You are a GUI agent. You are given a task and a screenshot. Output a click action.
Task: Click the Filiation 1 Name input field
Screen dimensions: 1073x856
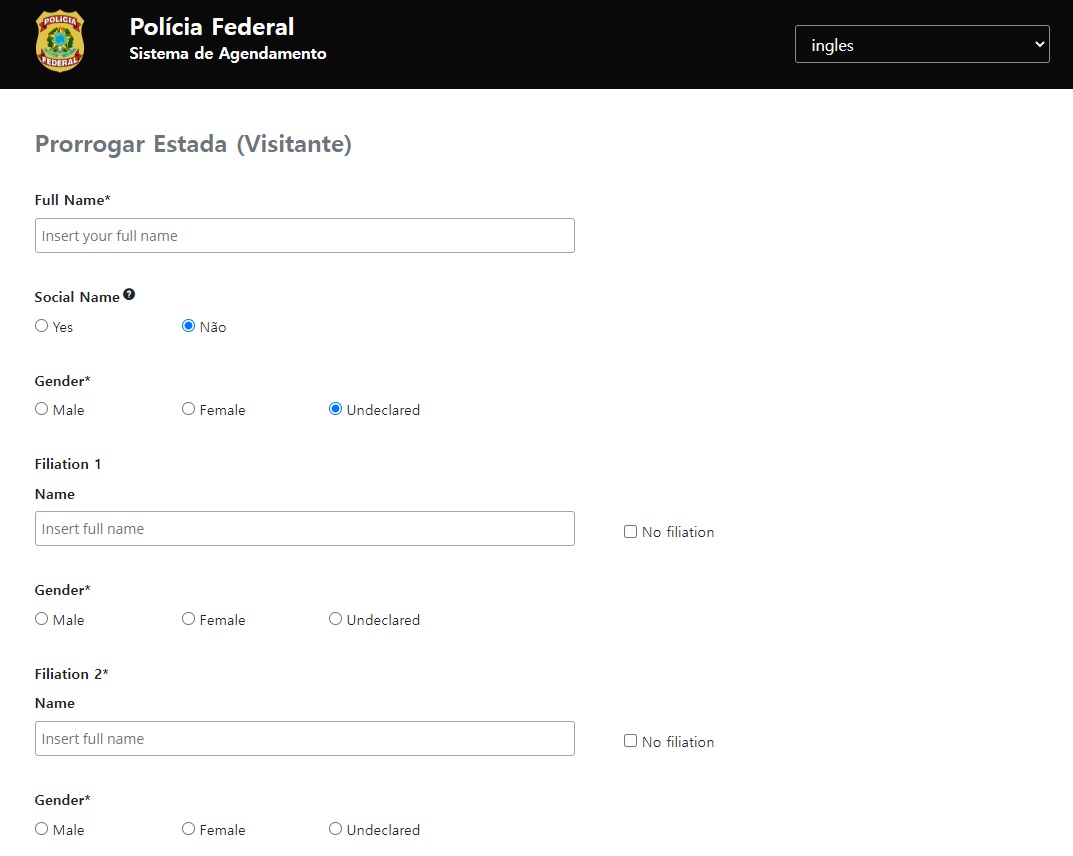(305, 528)
